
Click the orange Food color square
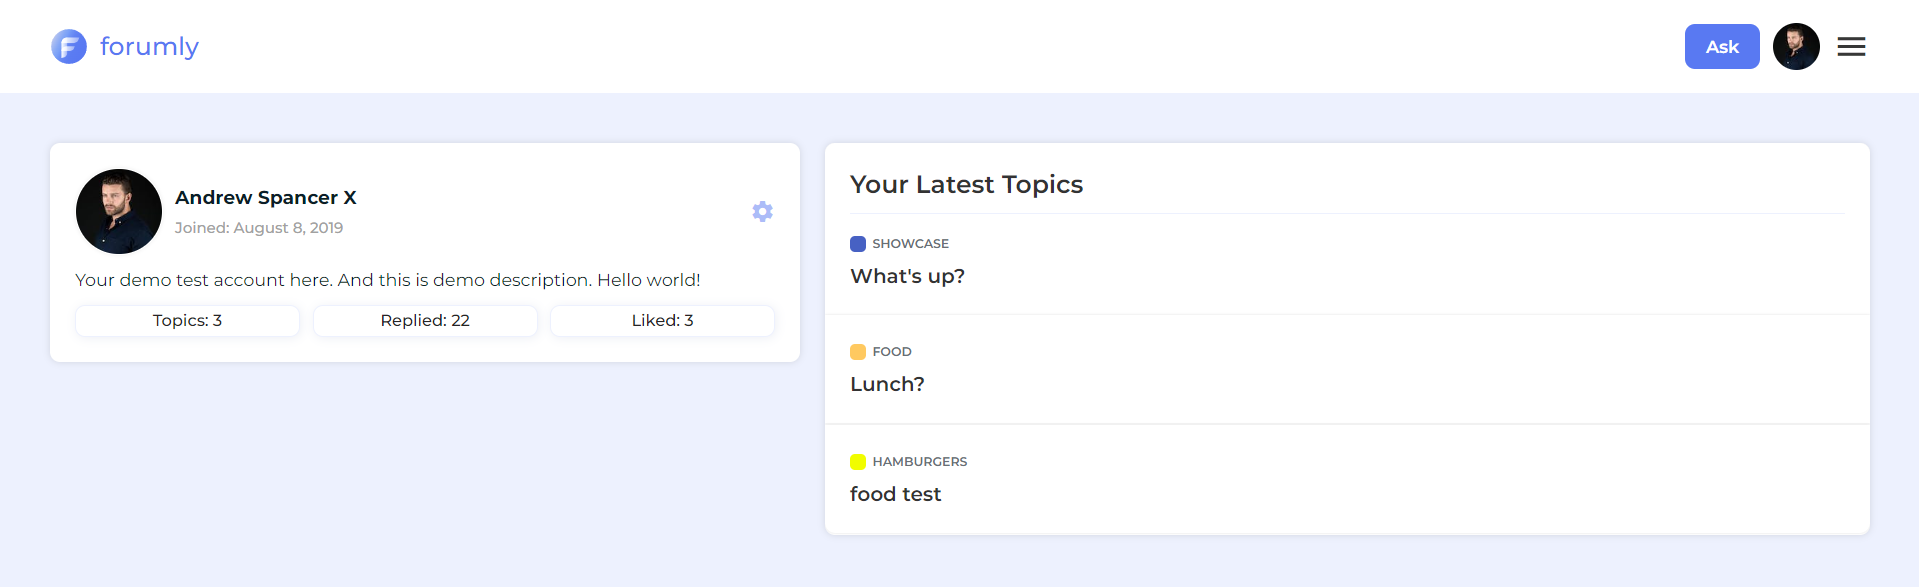858,352
